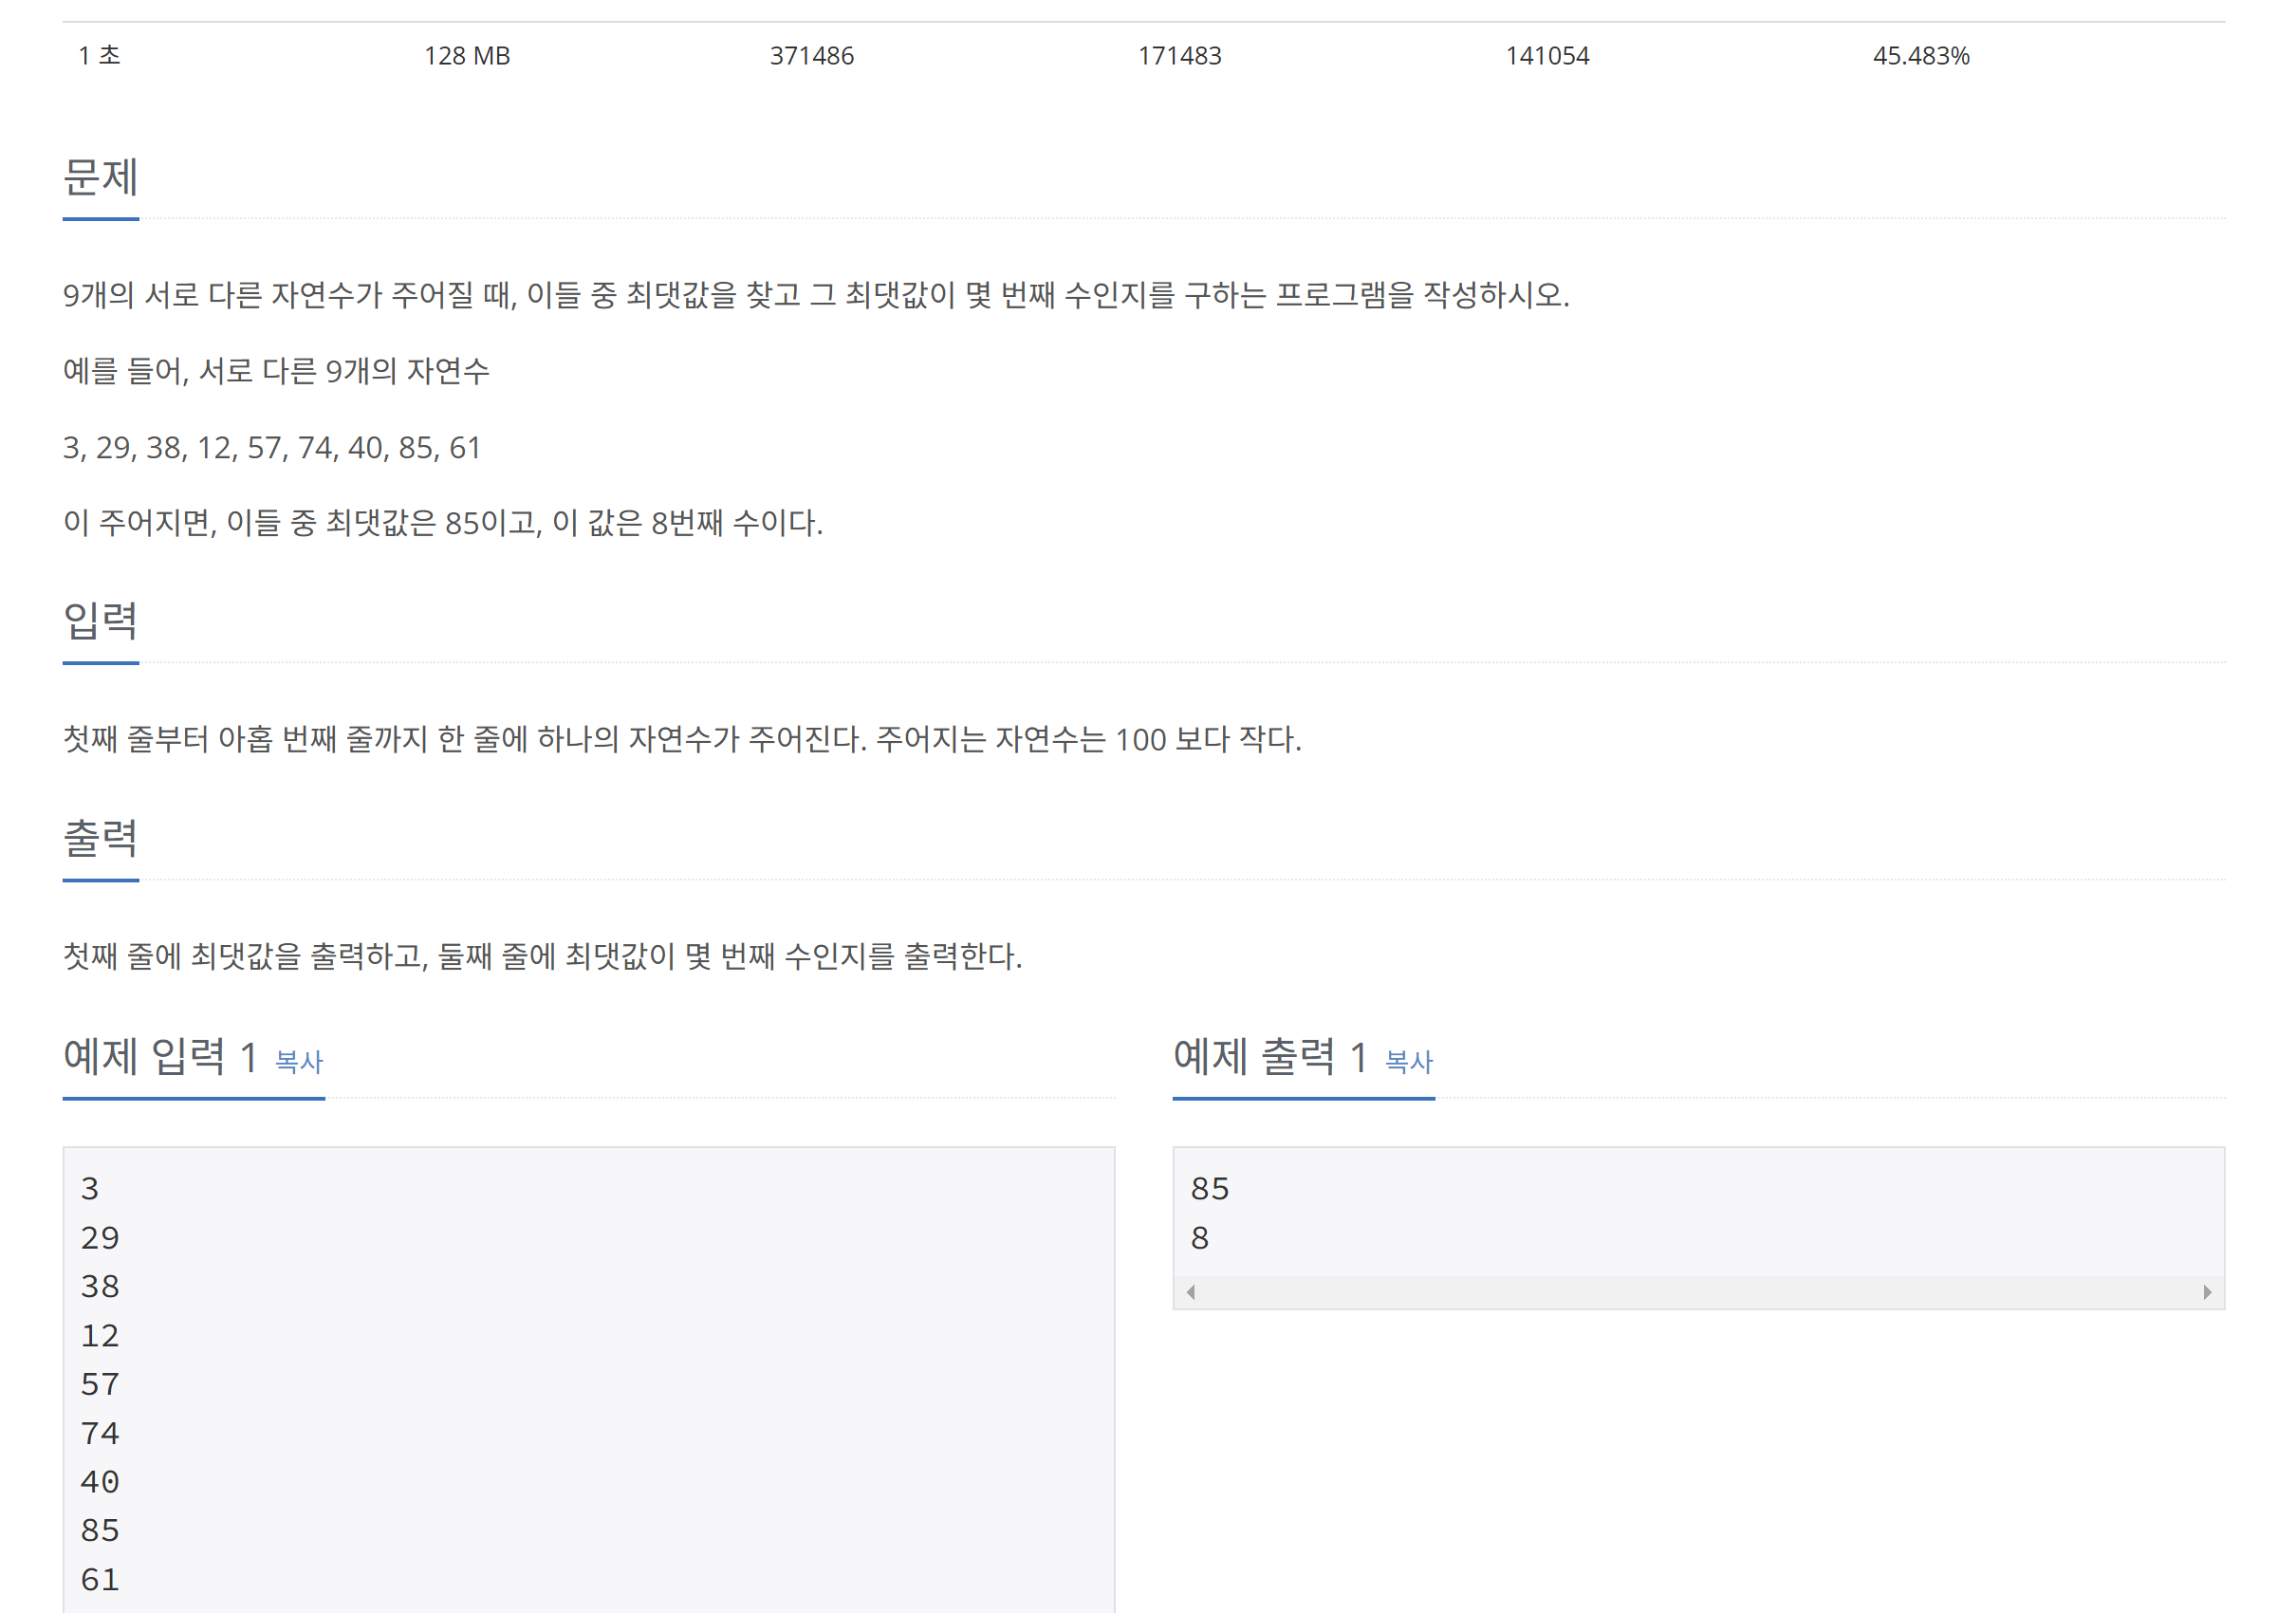Click the line 61 in the sample input box
The width and height of the screenshot is (2296, 1613).
pos(100,1579)
